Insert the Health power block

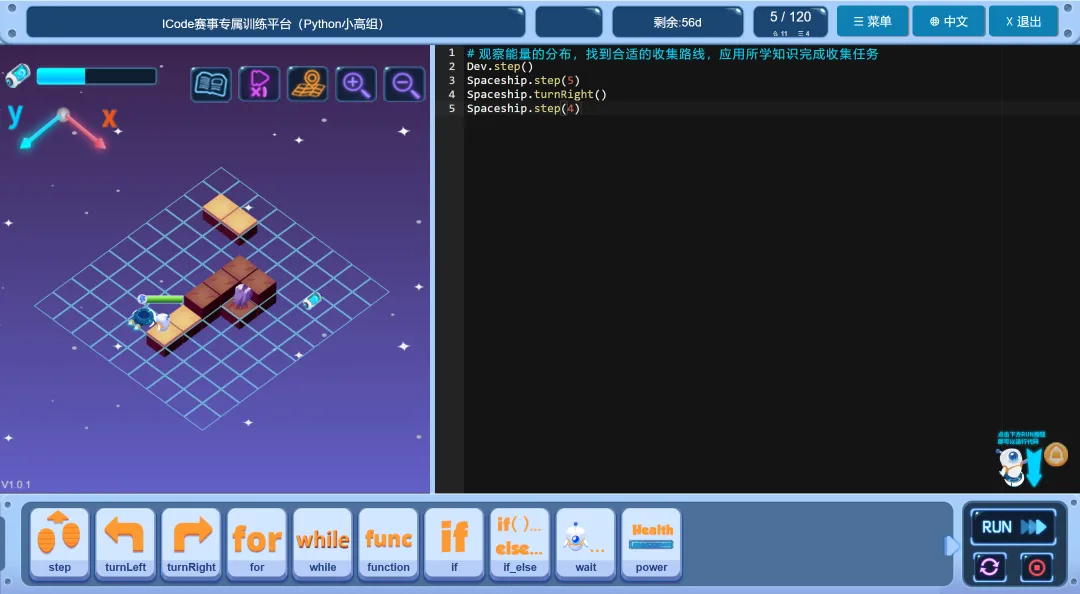point(652,543)
